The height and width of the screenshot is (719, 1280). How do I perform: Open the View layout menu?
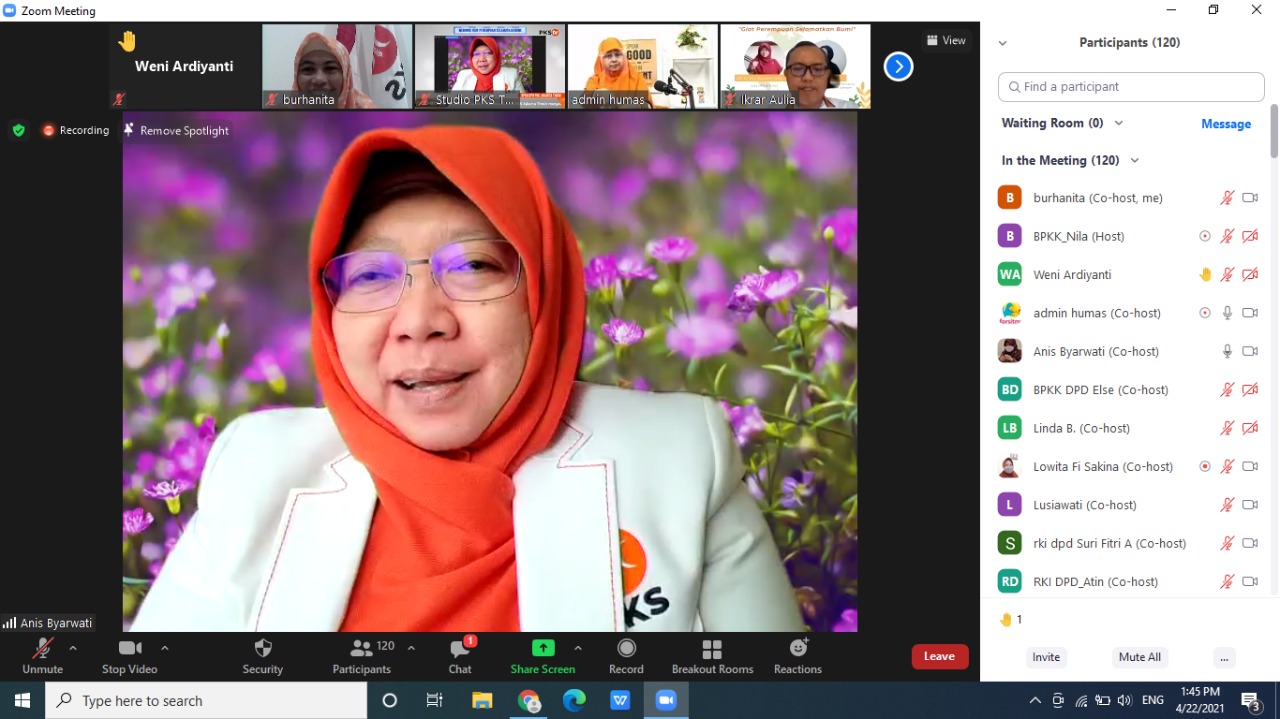pos(945,41)
